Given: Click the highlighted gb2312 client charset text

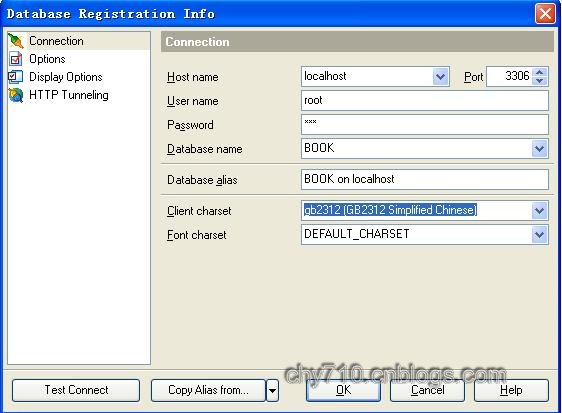Looking at the screenshot, I should pos(390,210).
